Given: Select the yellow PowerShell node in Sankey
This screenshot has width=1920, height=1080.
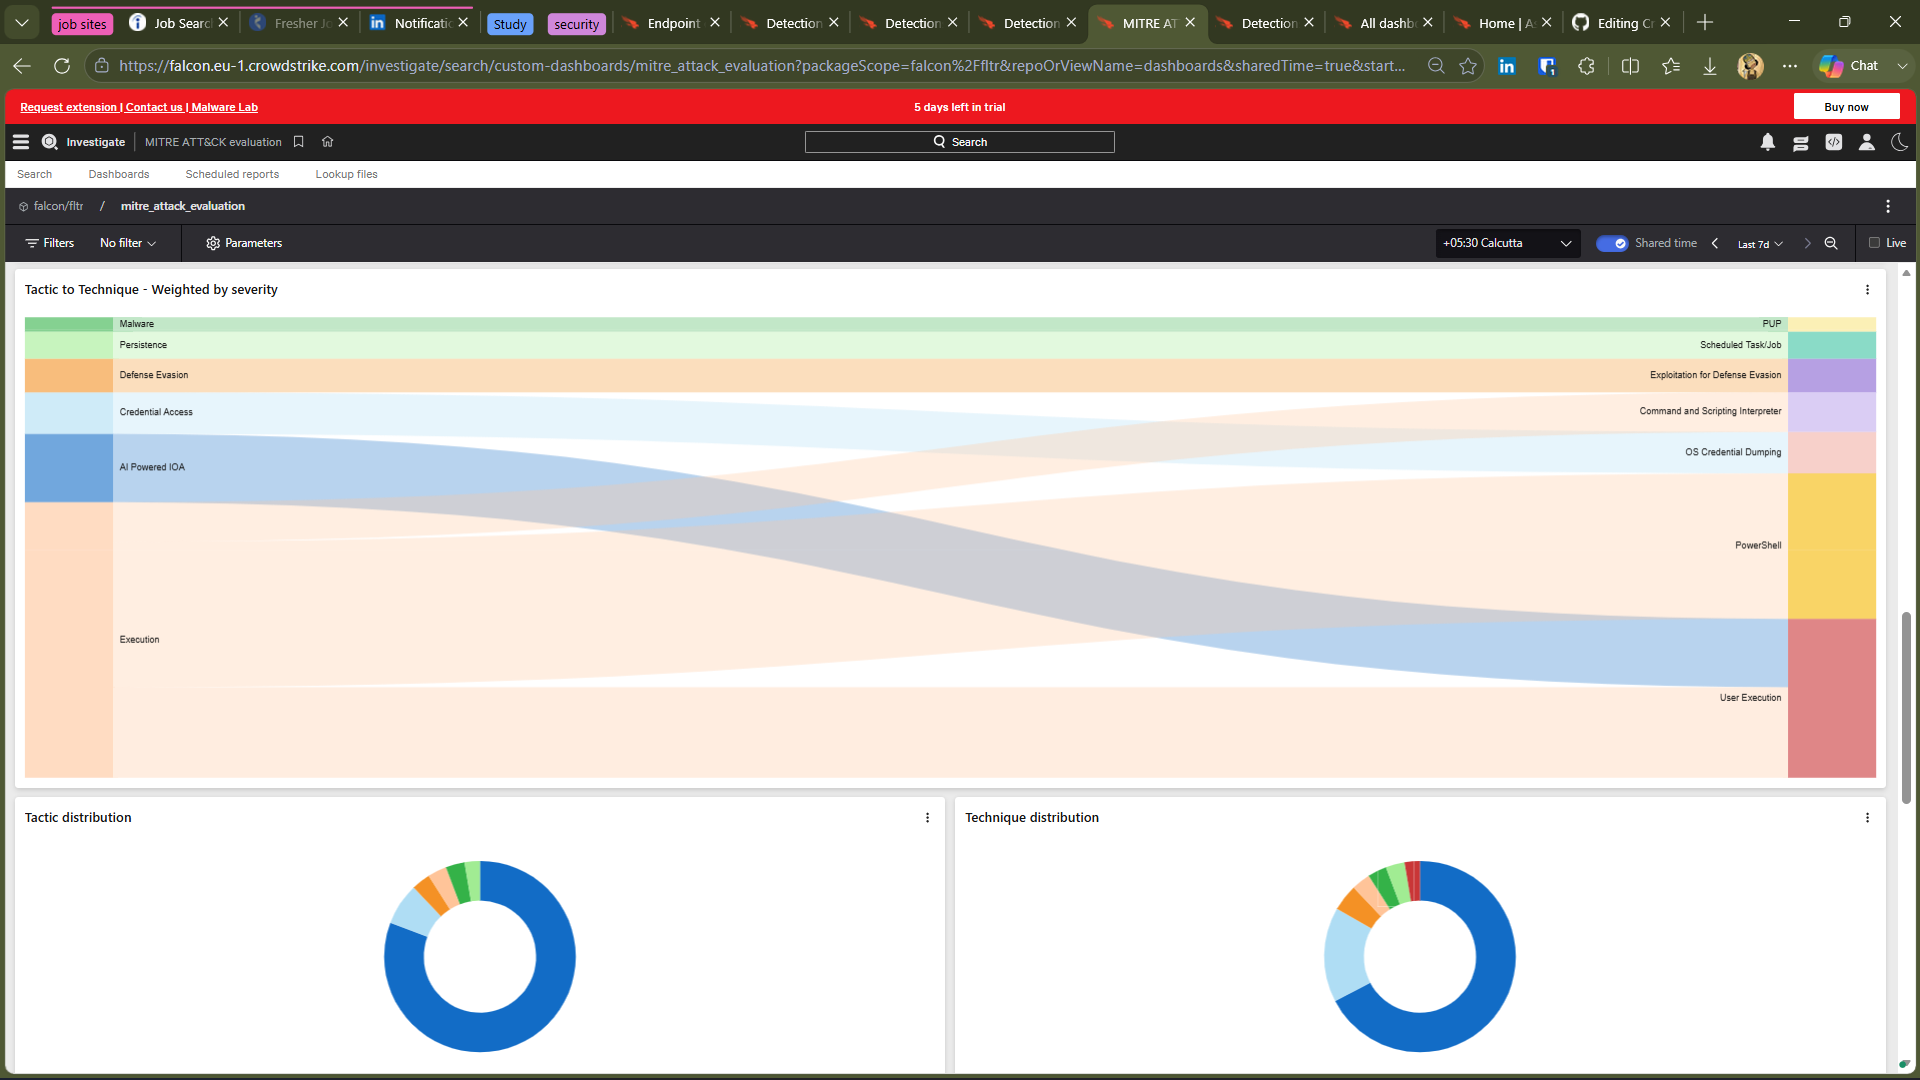Looking at the screenshot, I should coord(1831,546).
